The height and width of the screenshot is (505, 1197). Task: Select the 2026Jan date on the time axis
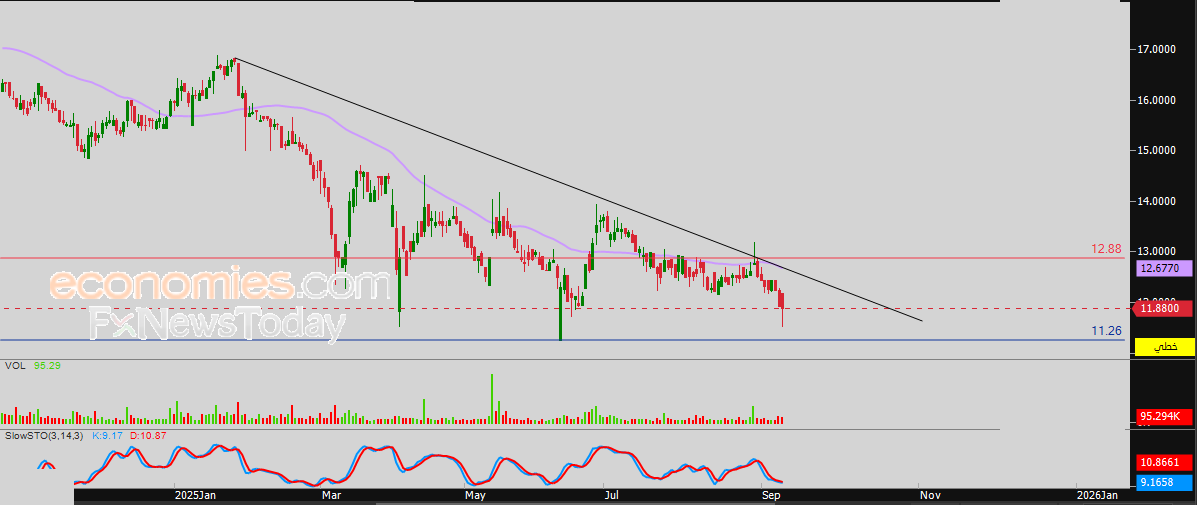point(1098,495)
